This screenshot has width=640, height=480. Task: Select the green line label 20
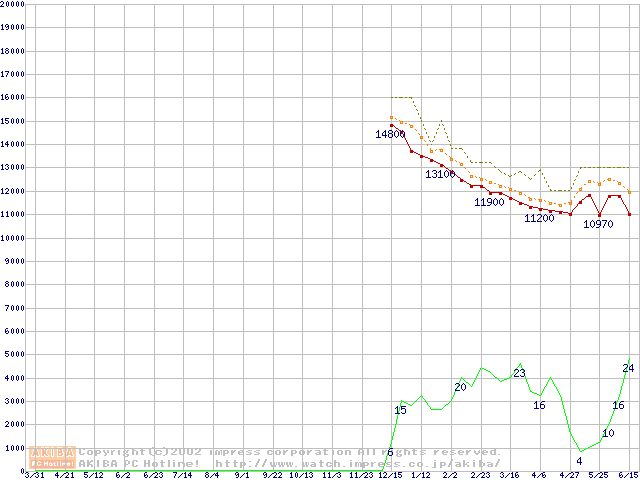[x=460, y=387]
